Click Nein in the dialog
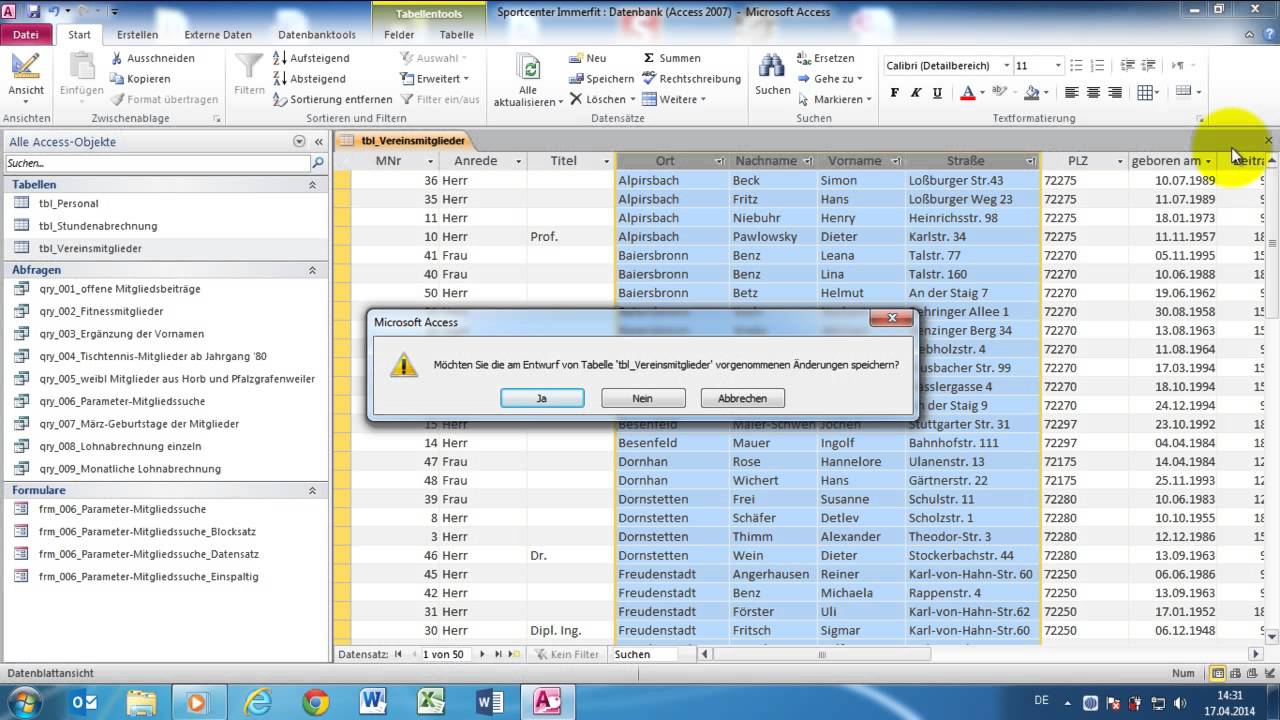The image size is (1280, 720). (x=643, y=398)
